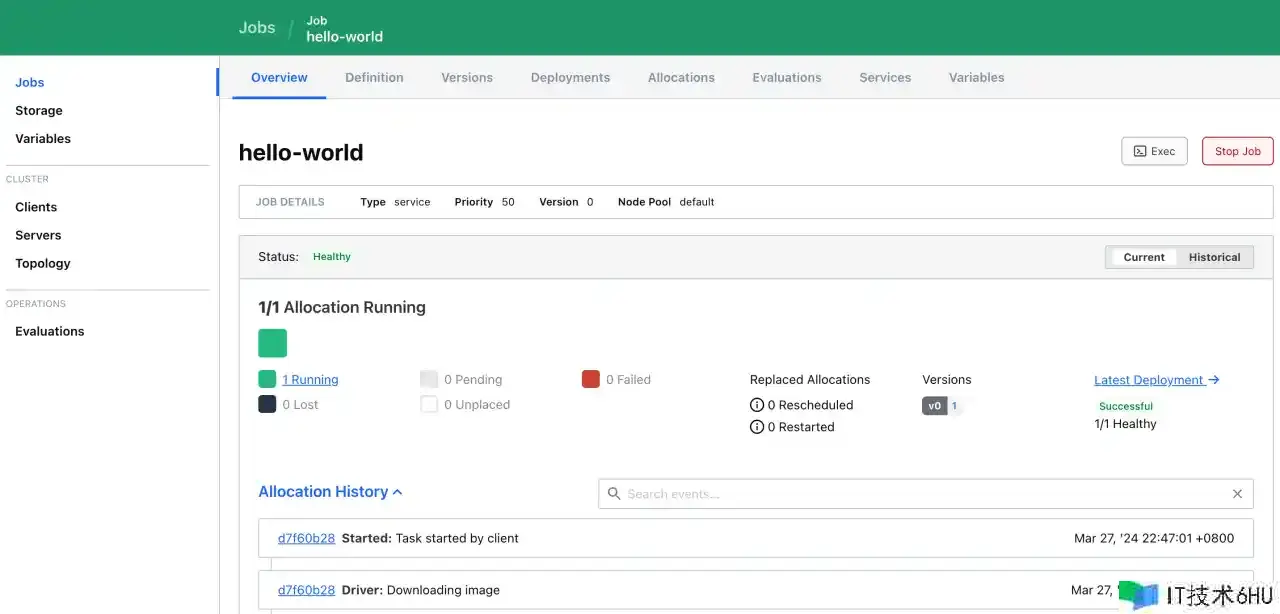Open Storage from the sidebar
Screen dimensions: 1280x614
(x=39, y=111)
